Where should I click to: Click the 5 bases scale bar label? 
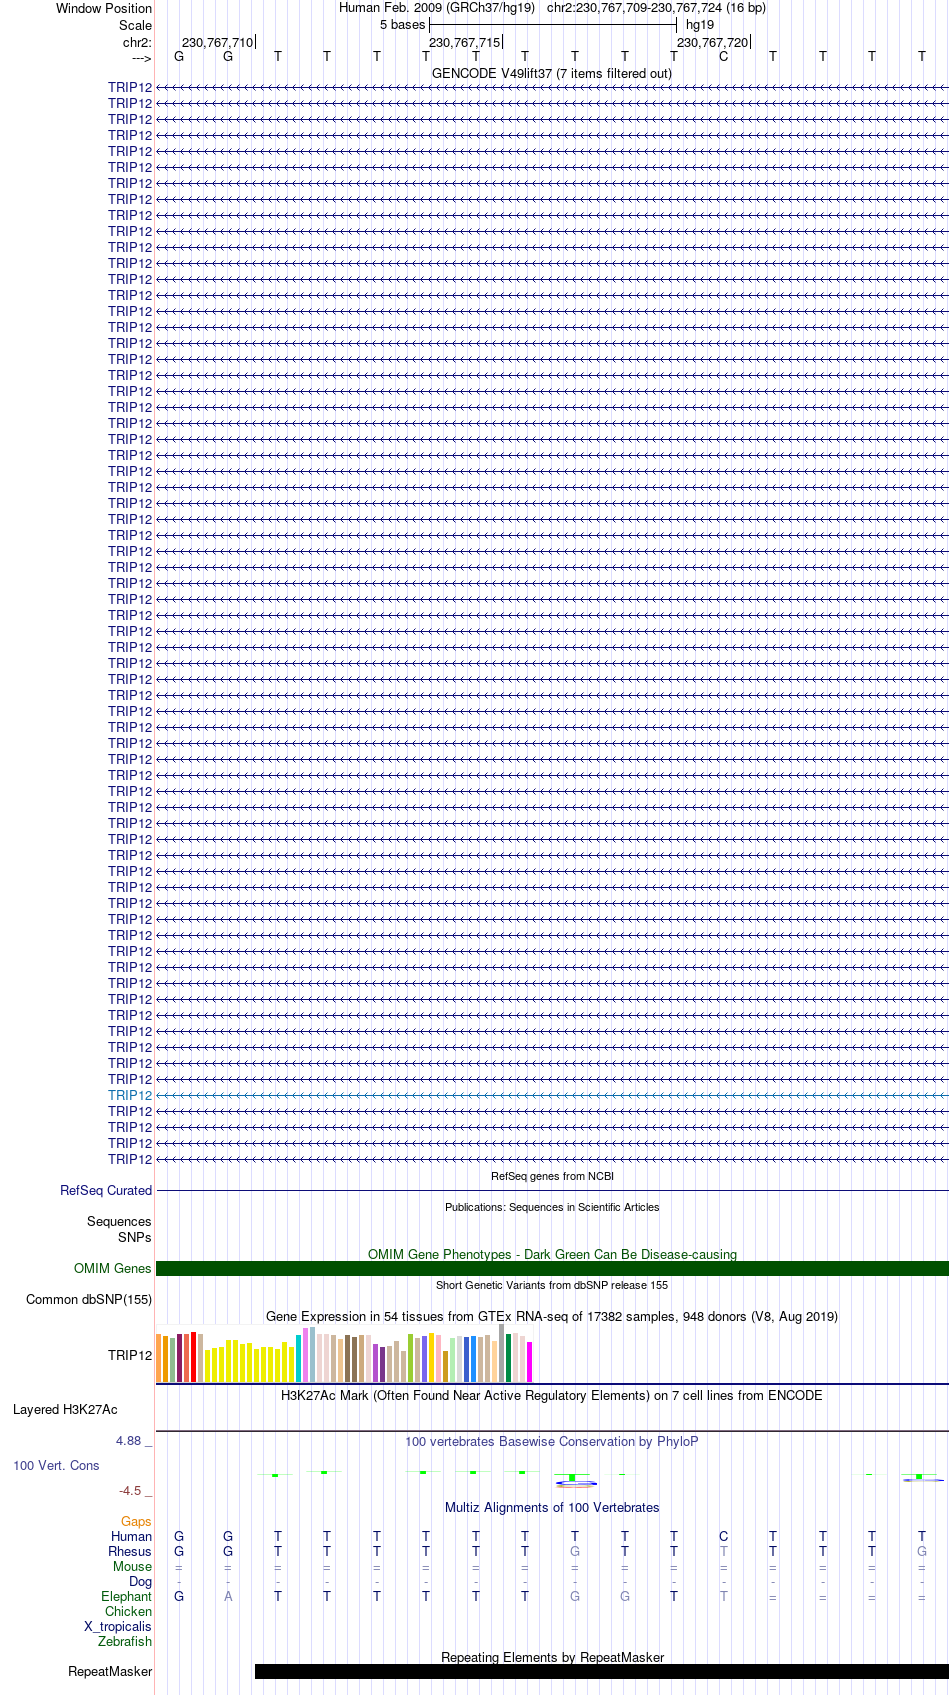(x=402, y=25)
